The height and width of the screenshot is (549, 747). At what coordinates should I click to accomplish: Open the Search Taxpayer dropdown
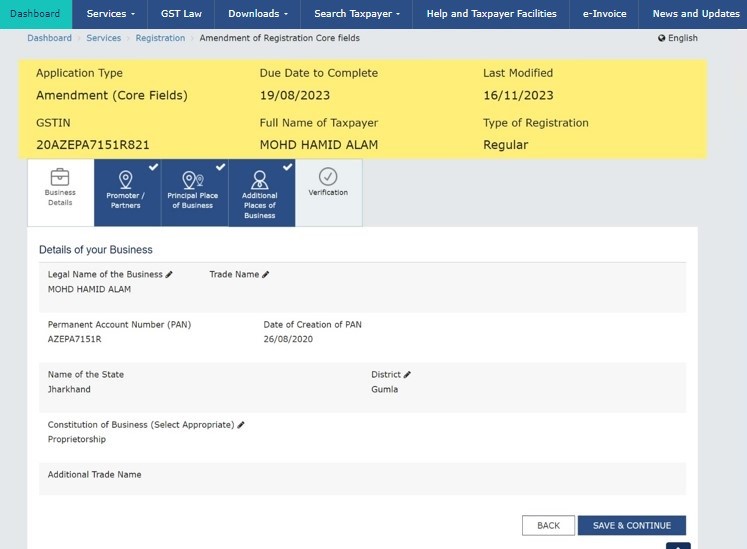[358, 14]
